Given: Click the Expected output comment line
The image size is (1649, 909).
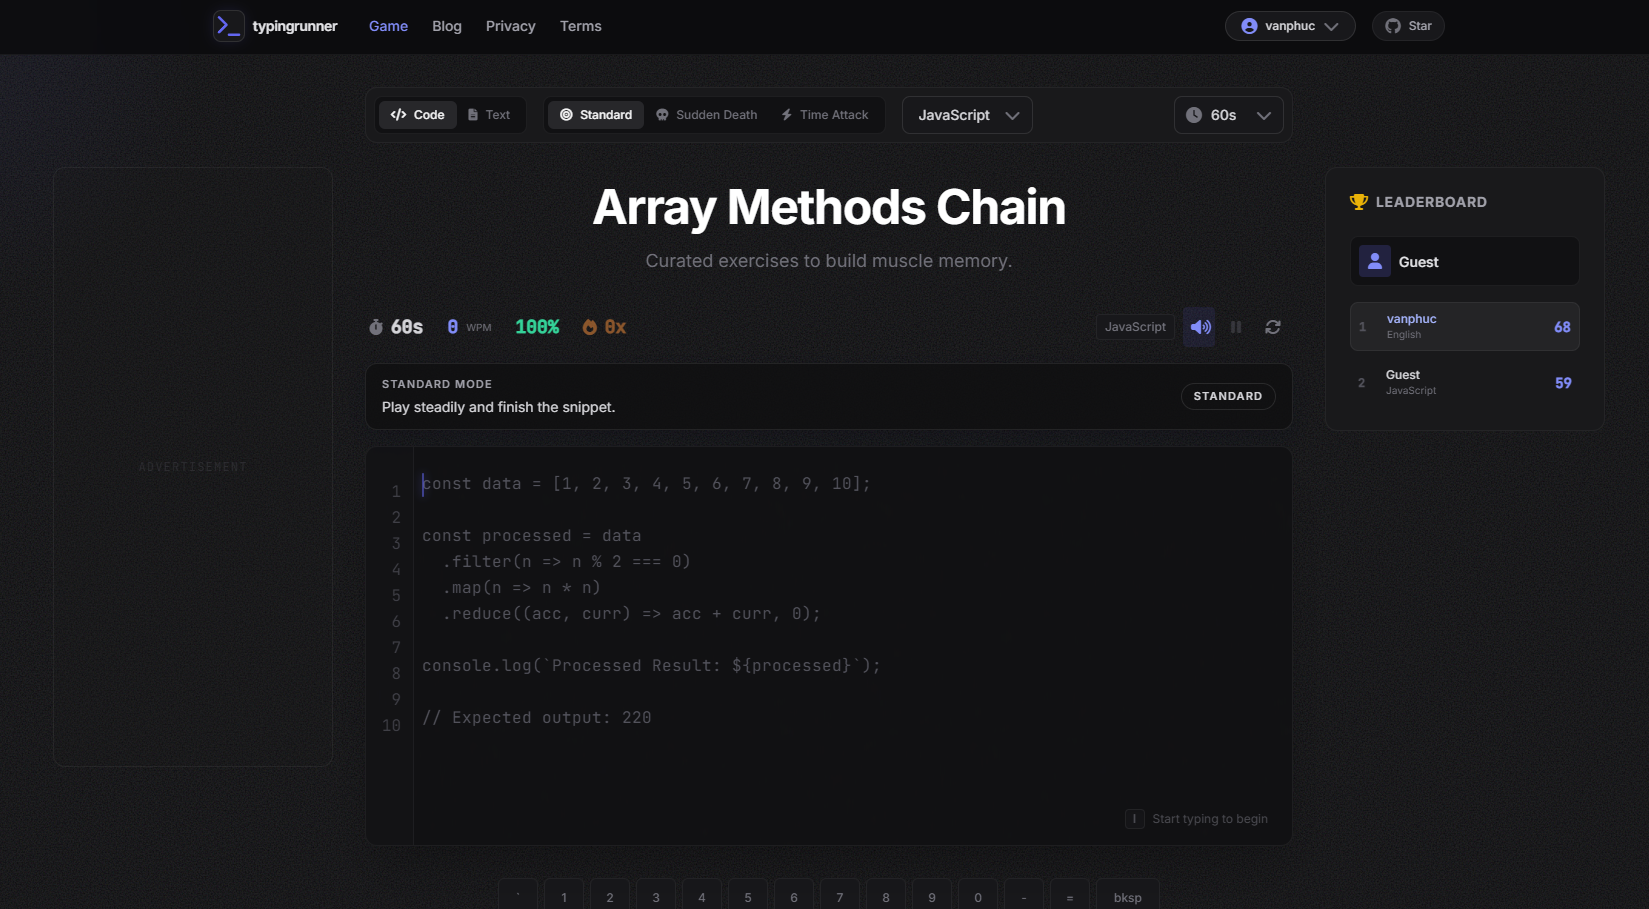Looking at the screenshot, I should click(x=537, y=718).
